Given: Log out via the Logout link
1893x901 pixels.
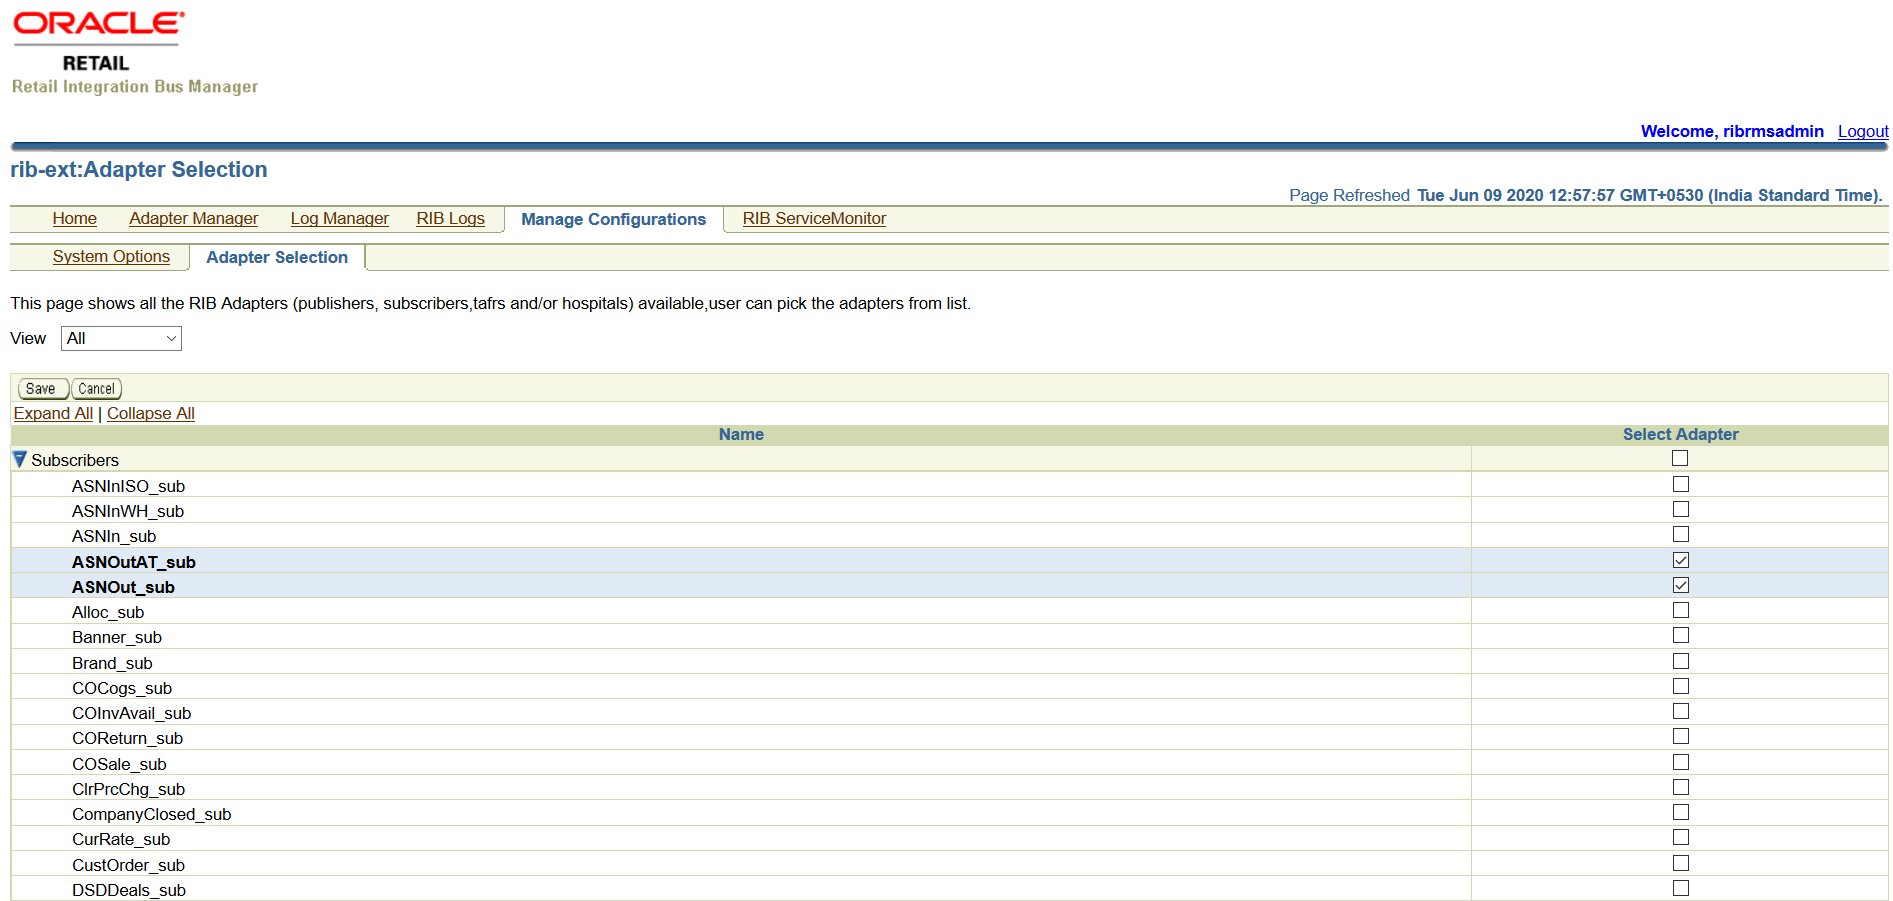Looking at the screenshot, I should pyautogui.click(x=1863, y=131).
